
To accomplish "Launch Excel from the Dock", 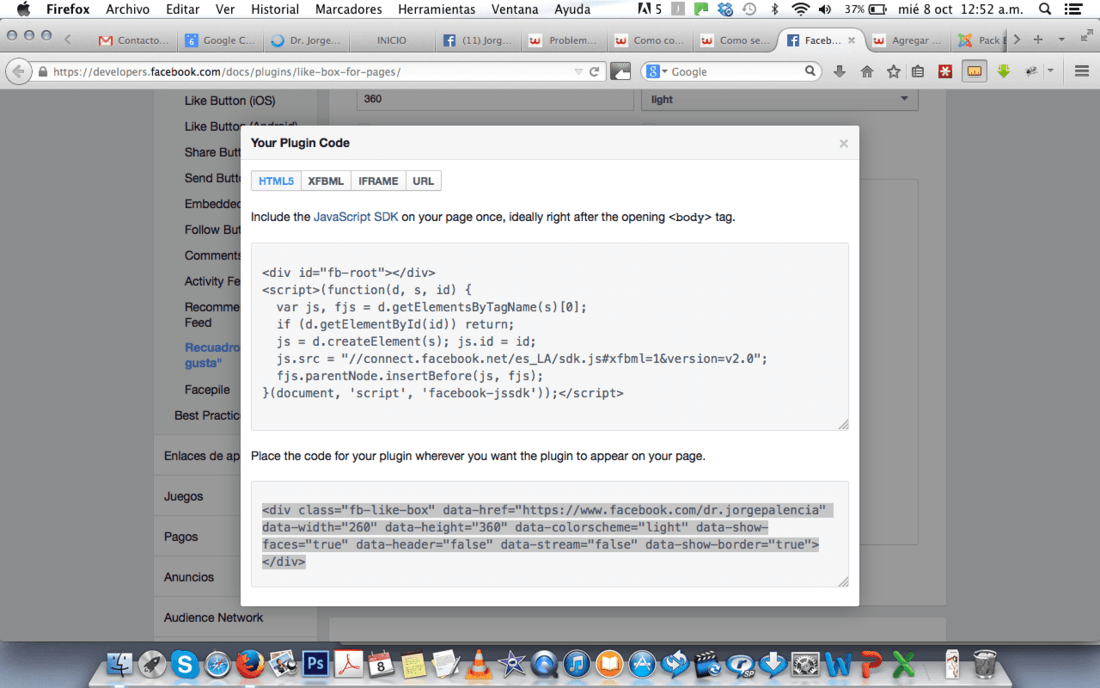I will pyautogui.click(x=904, y=663).
